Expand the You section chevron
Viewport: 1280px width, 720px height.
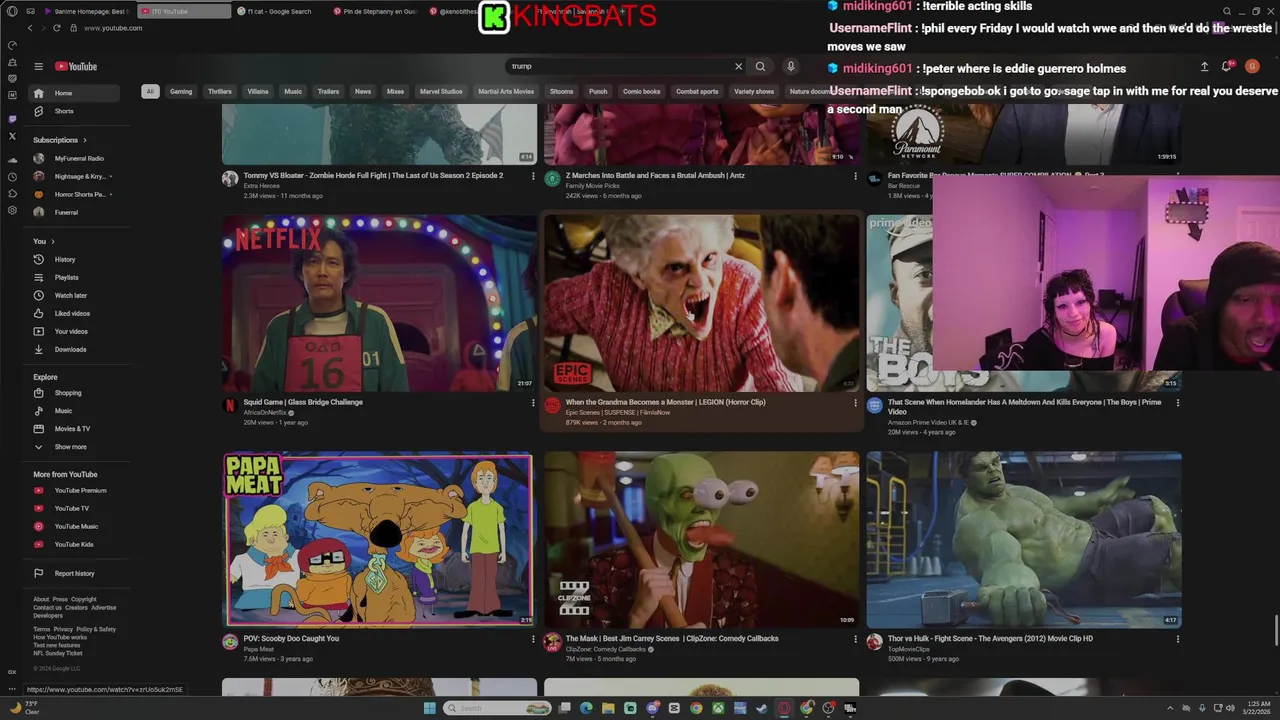click(x=53, y=241)
